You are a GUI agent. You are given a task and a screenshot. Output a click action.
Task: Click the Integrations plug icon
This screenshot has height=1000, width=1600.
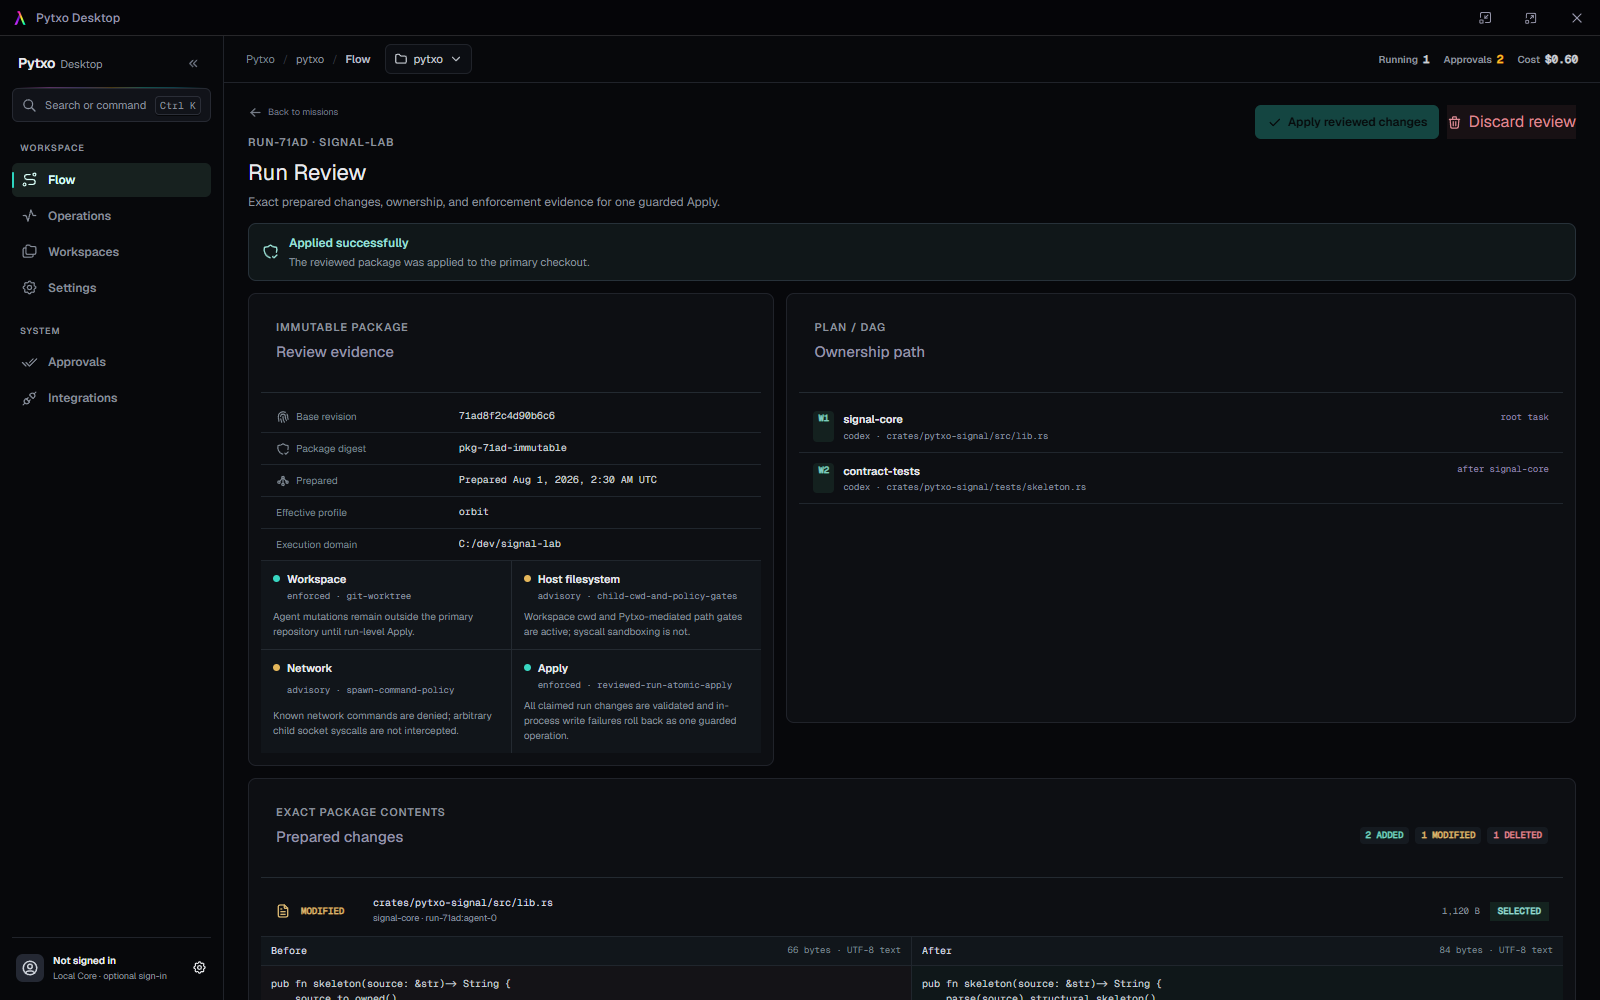(30, 398)
